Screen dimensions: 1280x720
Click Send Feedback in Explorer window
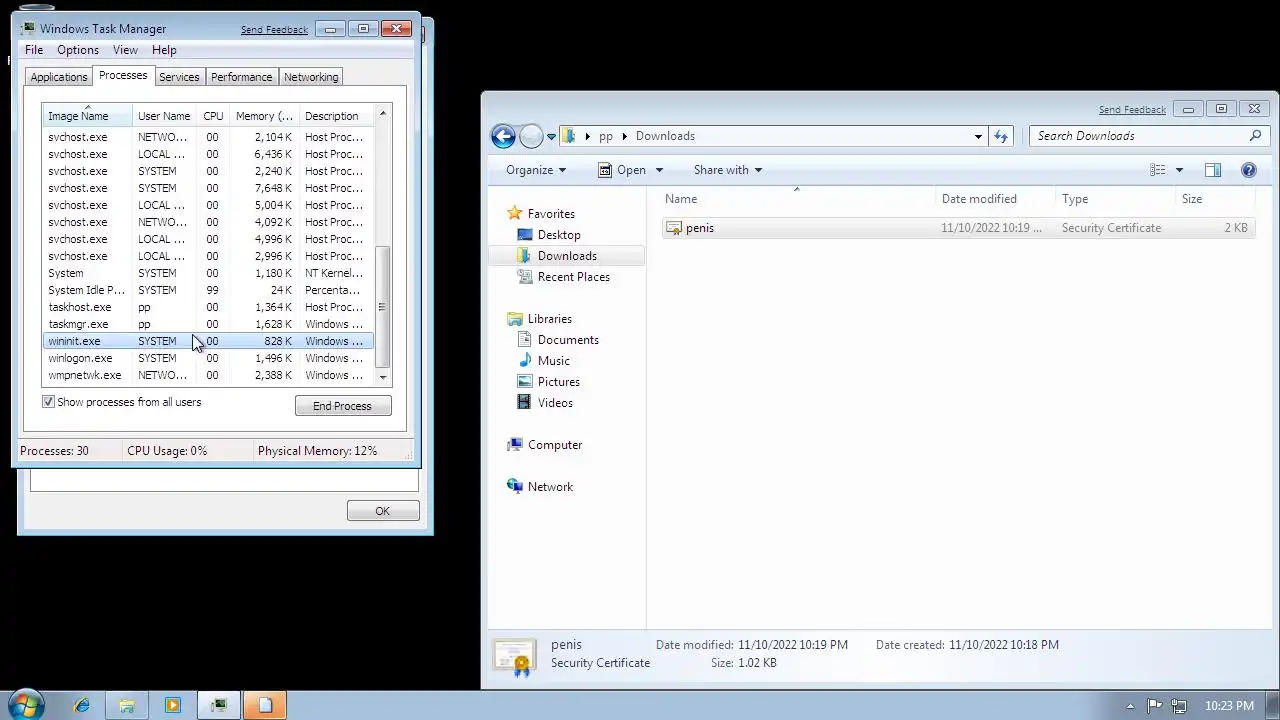click(x=1132, y=110)
